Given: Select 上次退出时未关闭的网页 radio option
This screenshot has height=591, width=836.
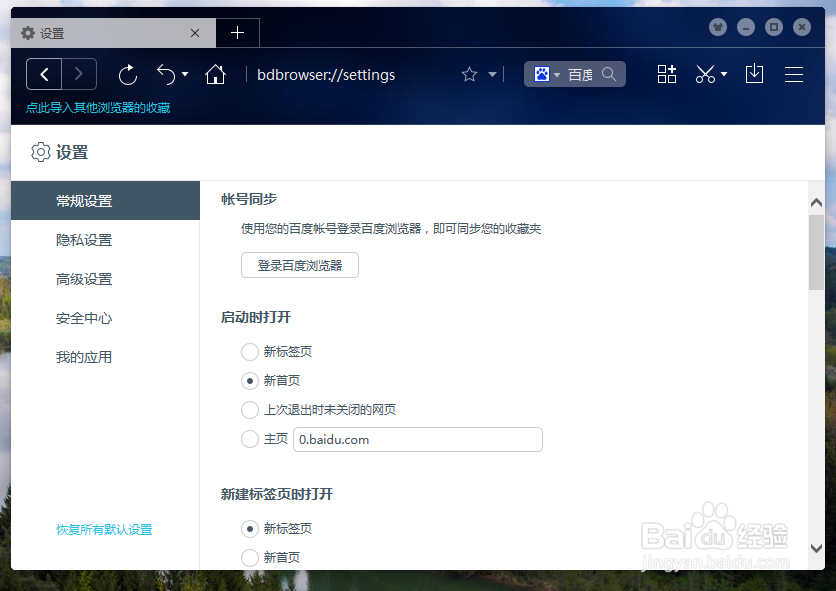Looking at the screenshot, I should point(250,410).
